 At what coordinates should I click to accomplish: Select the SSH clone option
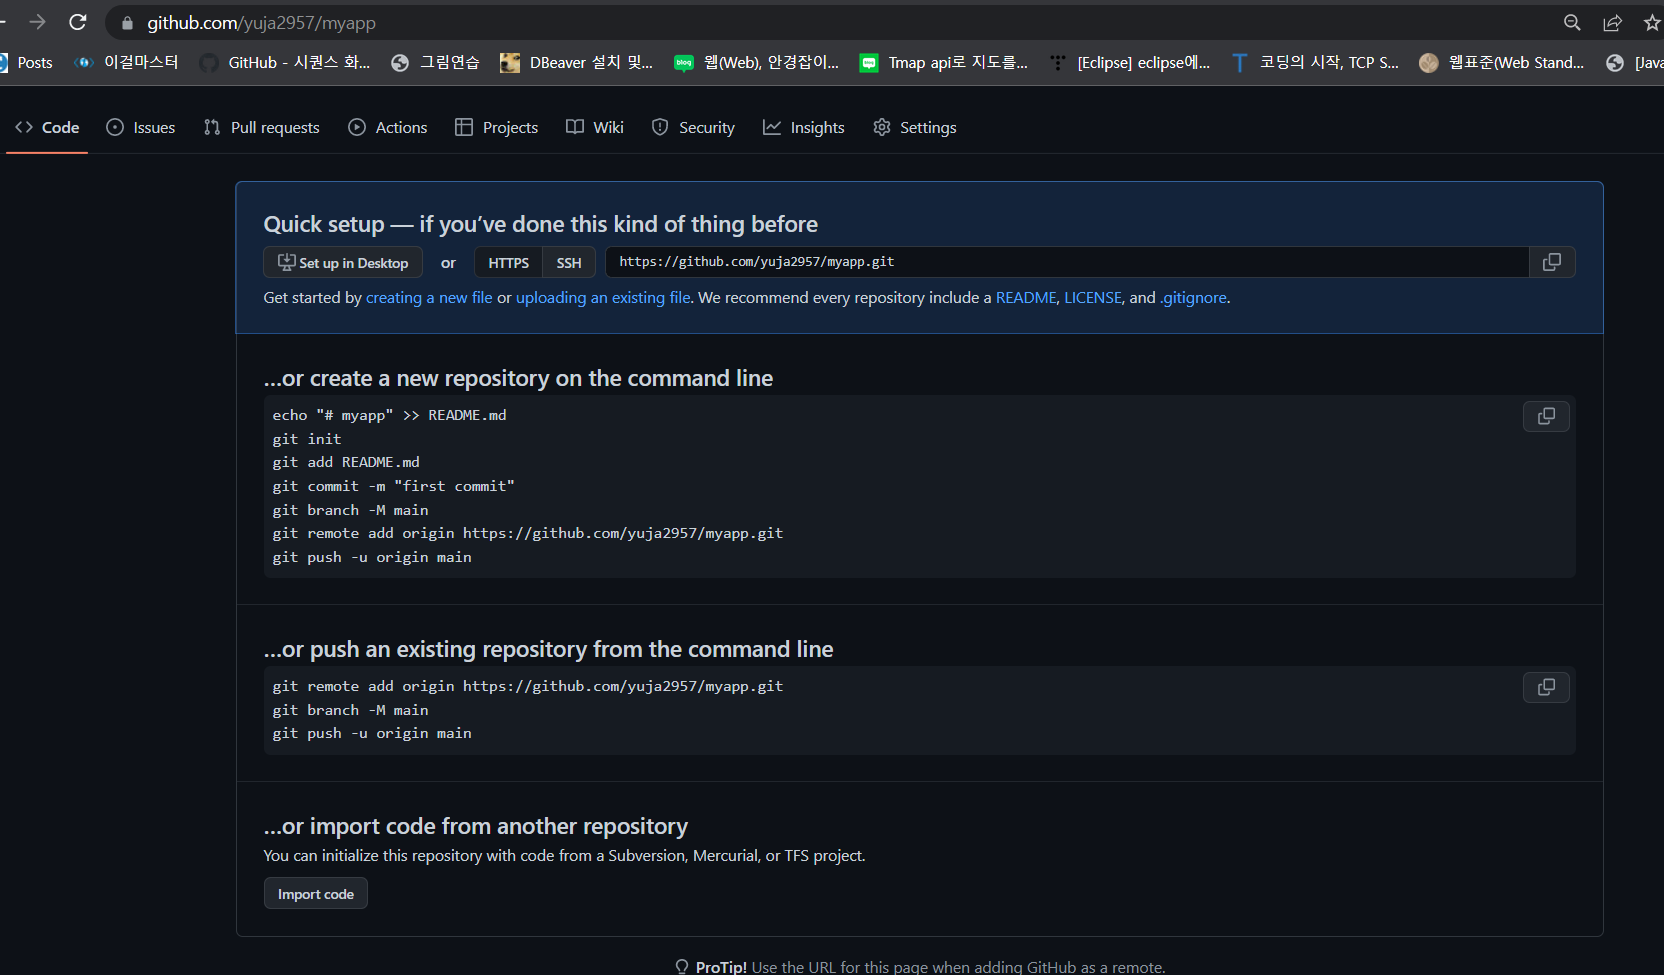[569, 262]
